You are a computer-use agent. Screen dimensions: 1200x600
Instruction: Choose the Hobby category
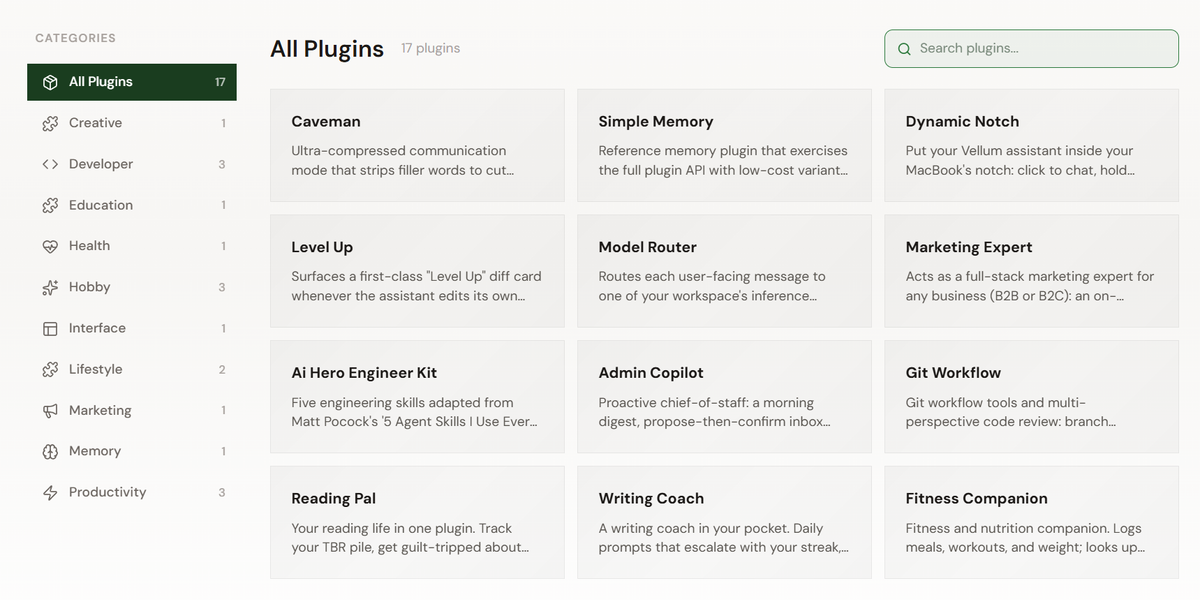[x=132, y=287]
